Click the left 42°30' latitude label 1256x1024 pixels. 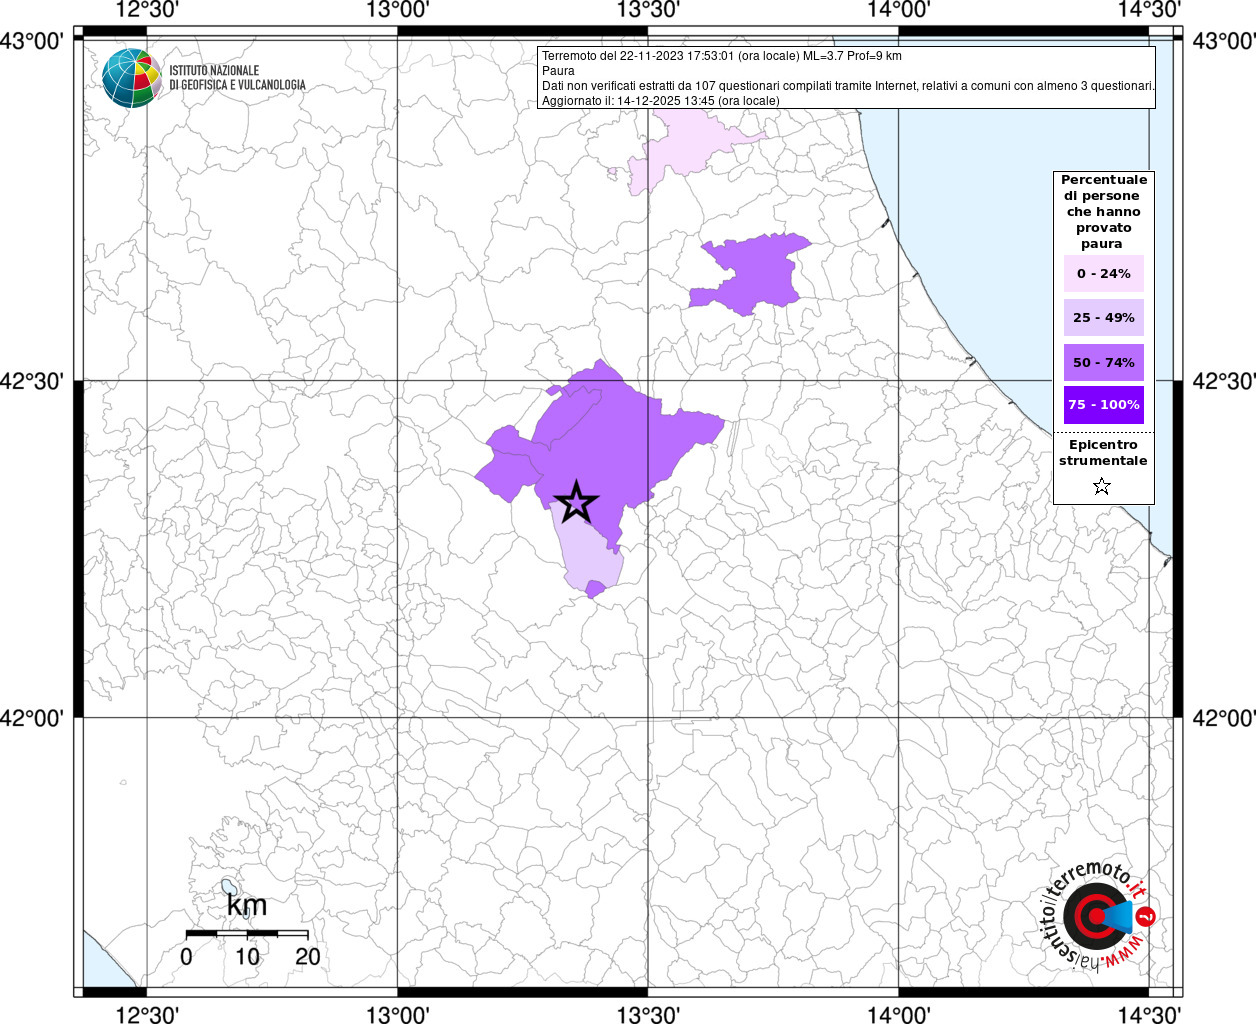point(33,381)
